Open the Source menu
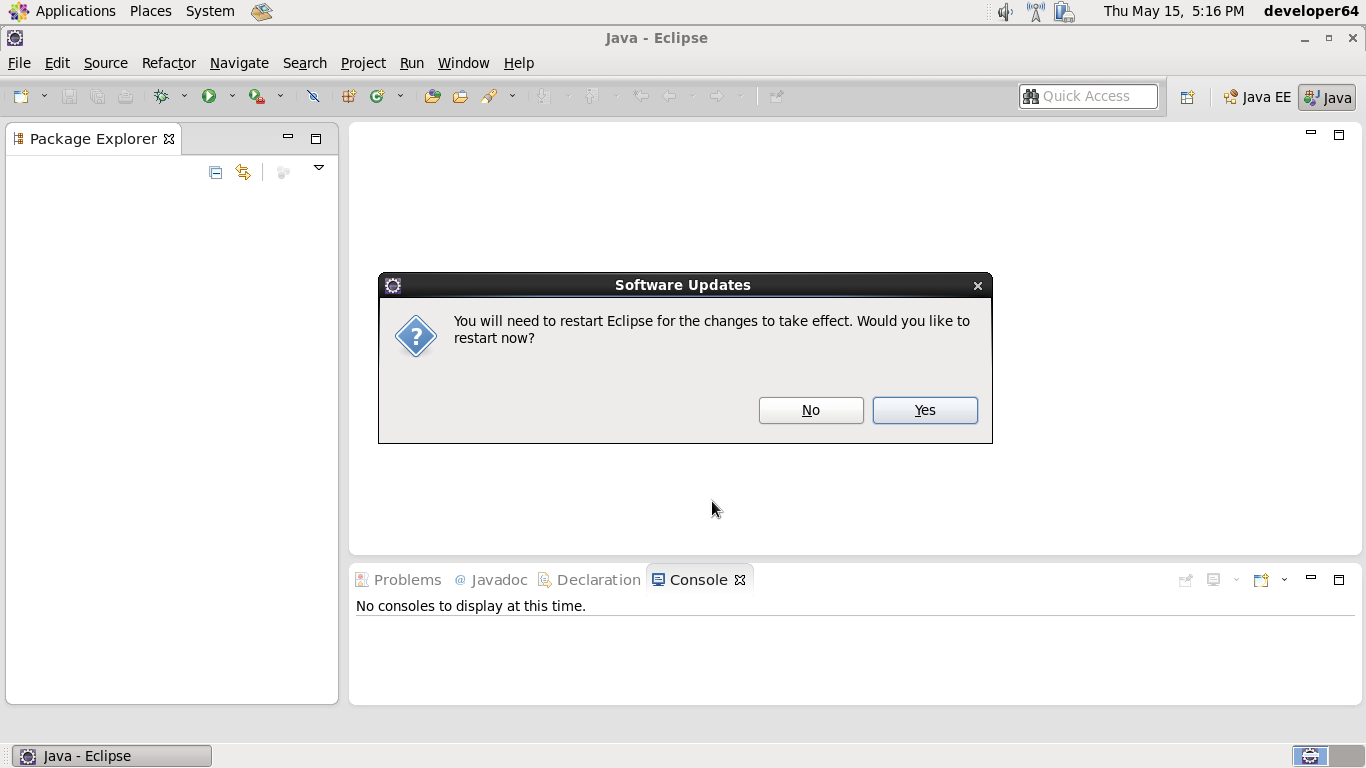The image size is (1366, 768). tap(106, 63)
